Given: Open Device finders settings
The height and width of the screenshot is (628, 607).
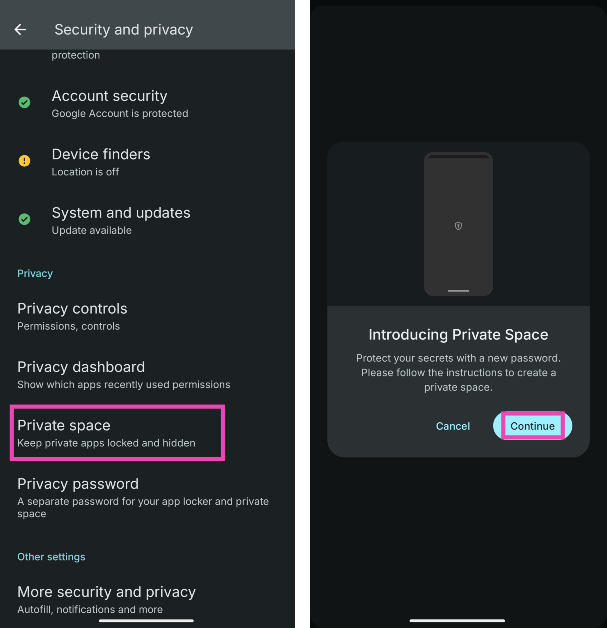Looking at the screenshot, I should coord(101,161).
